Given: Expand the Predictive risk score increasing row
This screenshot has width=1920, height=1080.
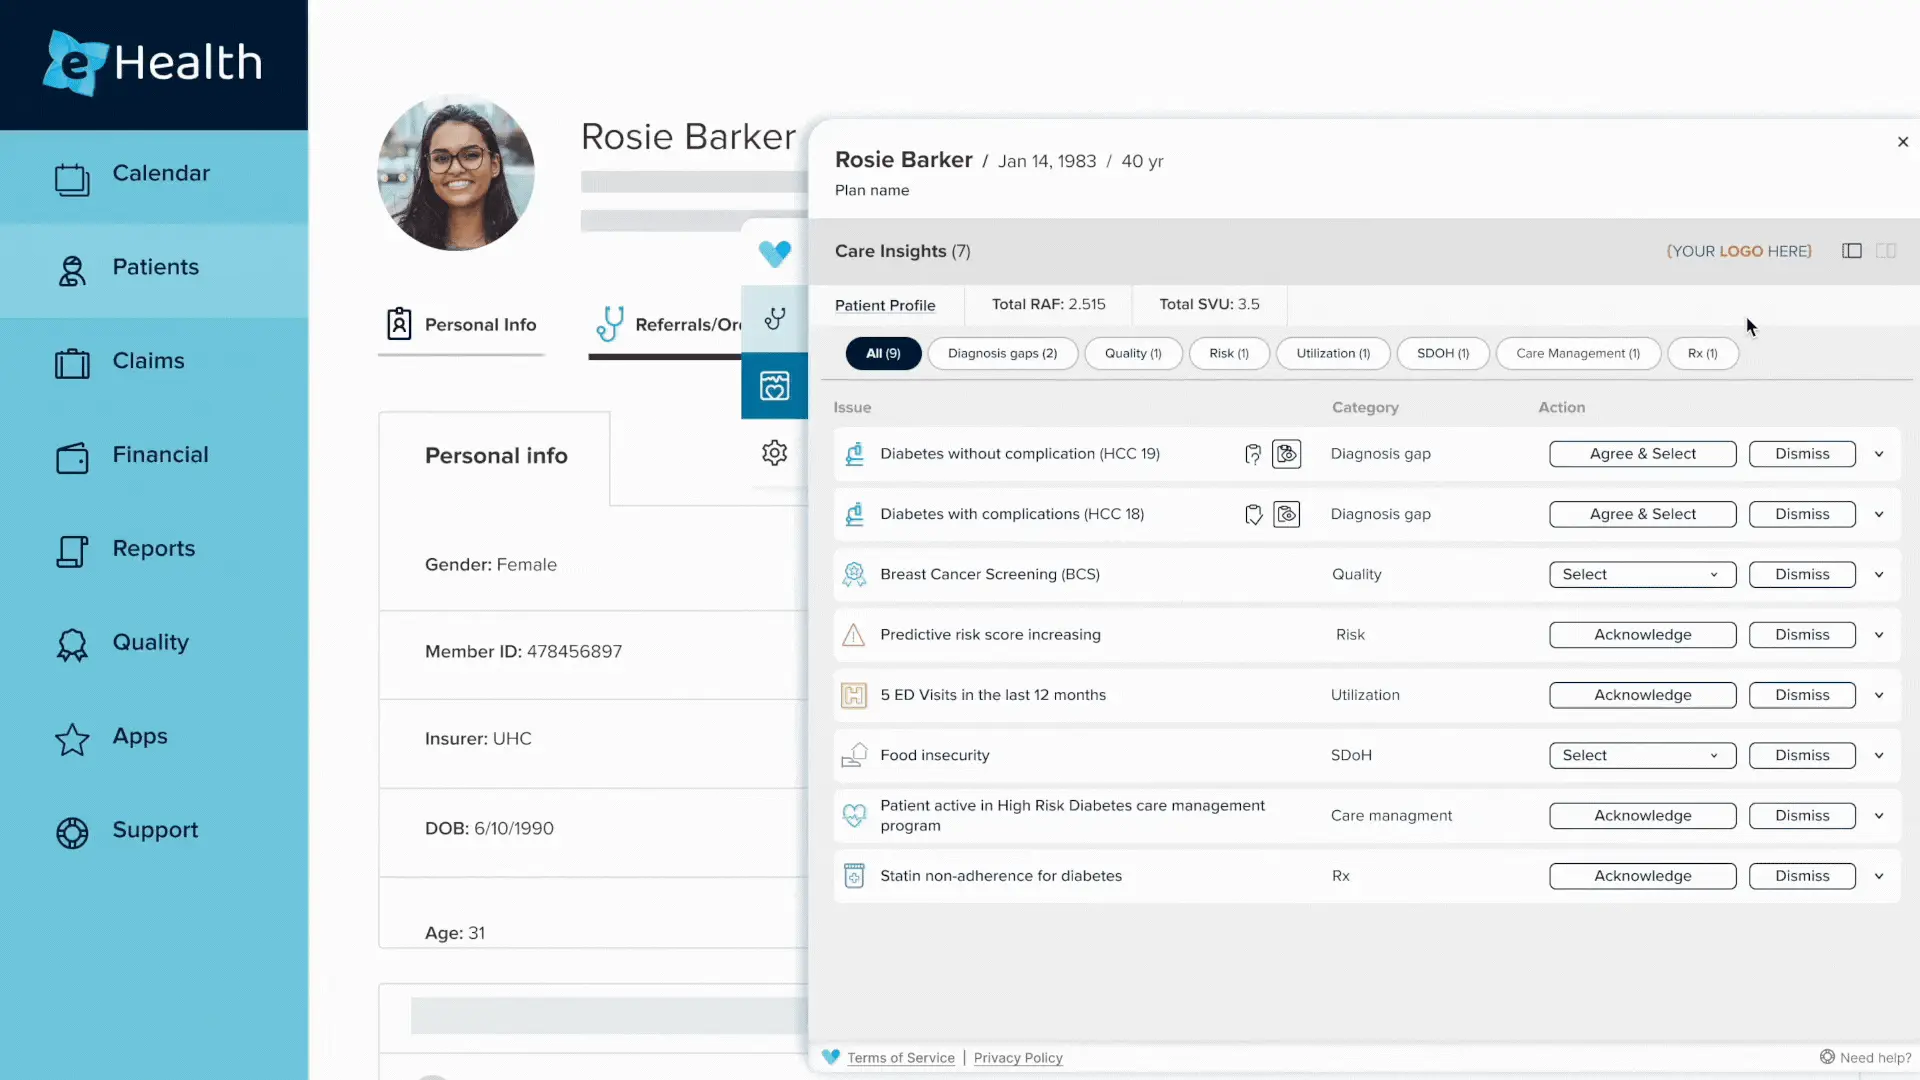Looking at the screenshot, I should [x=1879, y=635].
